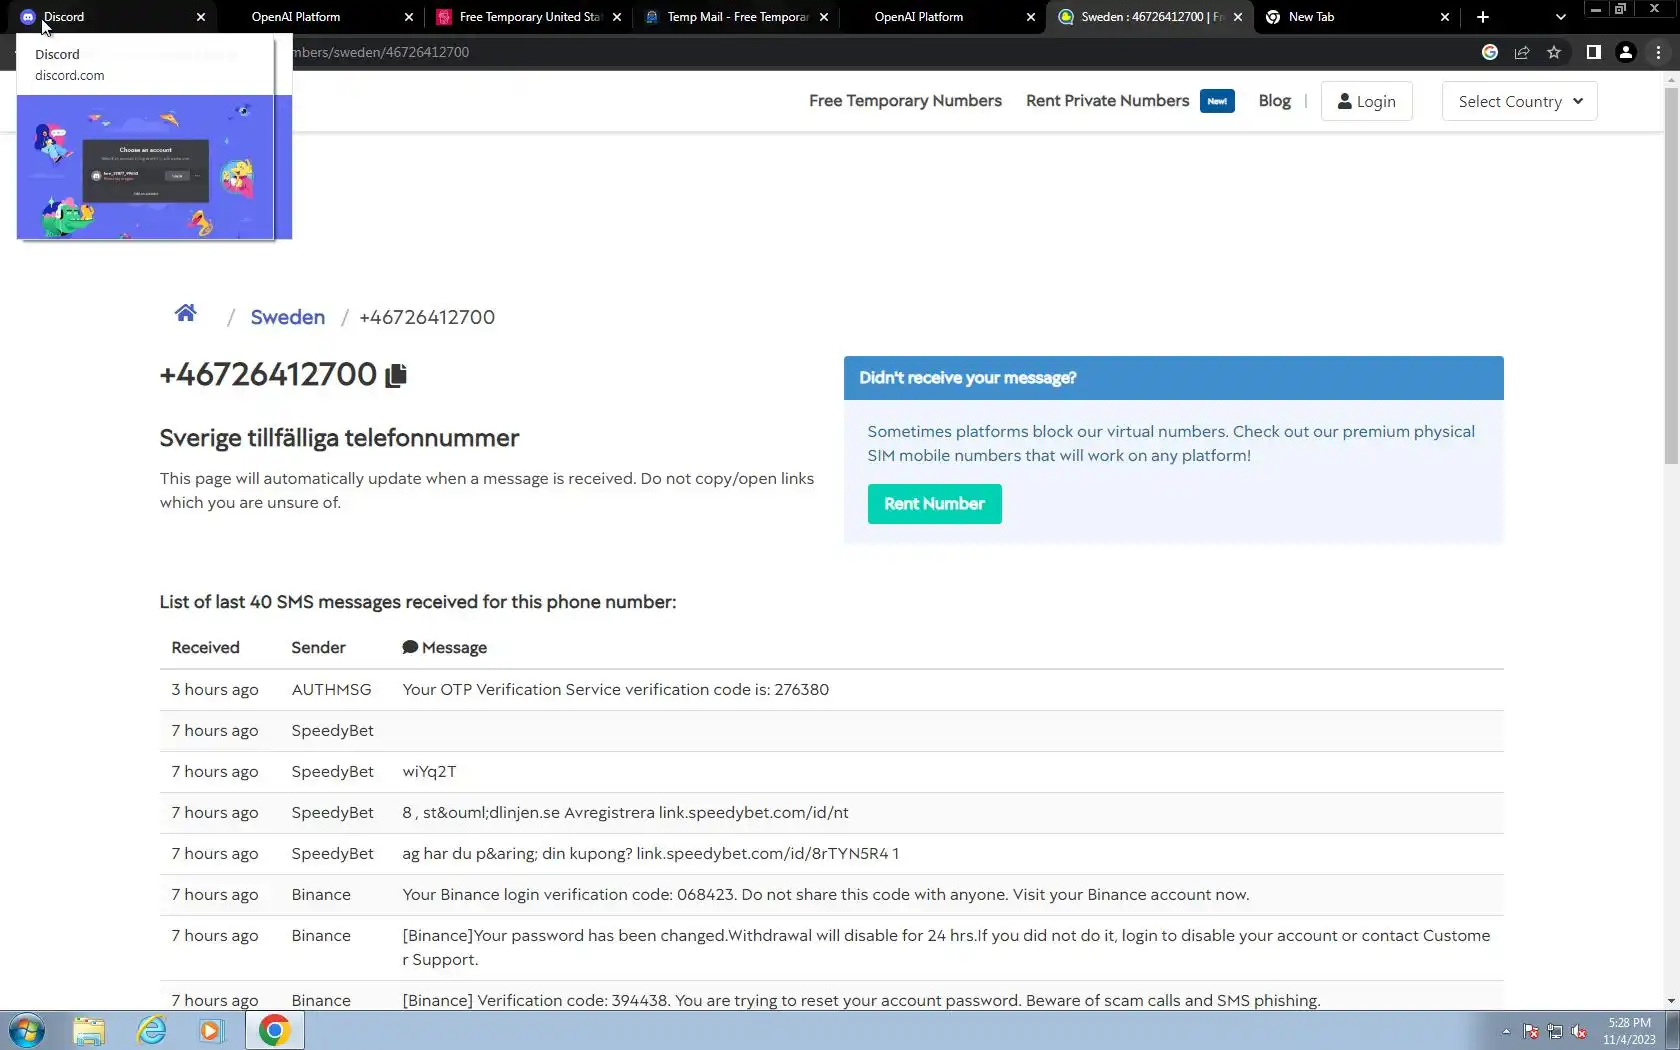Click the Discord tab preview thumbnail
This screenshot has height=1050, width=1680.
(x=146, y=167)
